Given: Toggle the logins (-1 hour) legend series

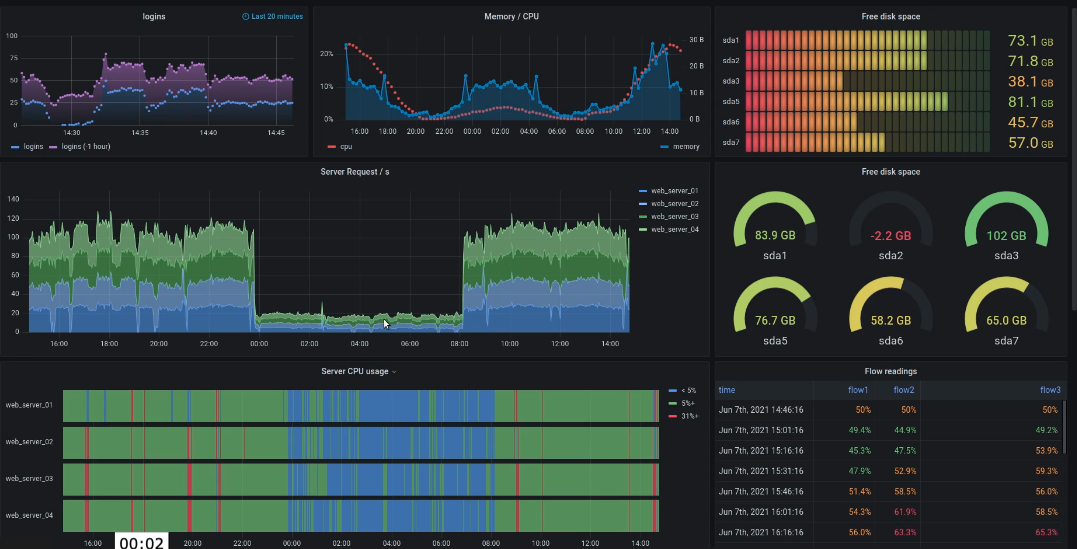Looking at the screenshot, I should coord(85,146).
